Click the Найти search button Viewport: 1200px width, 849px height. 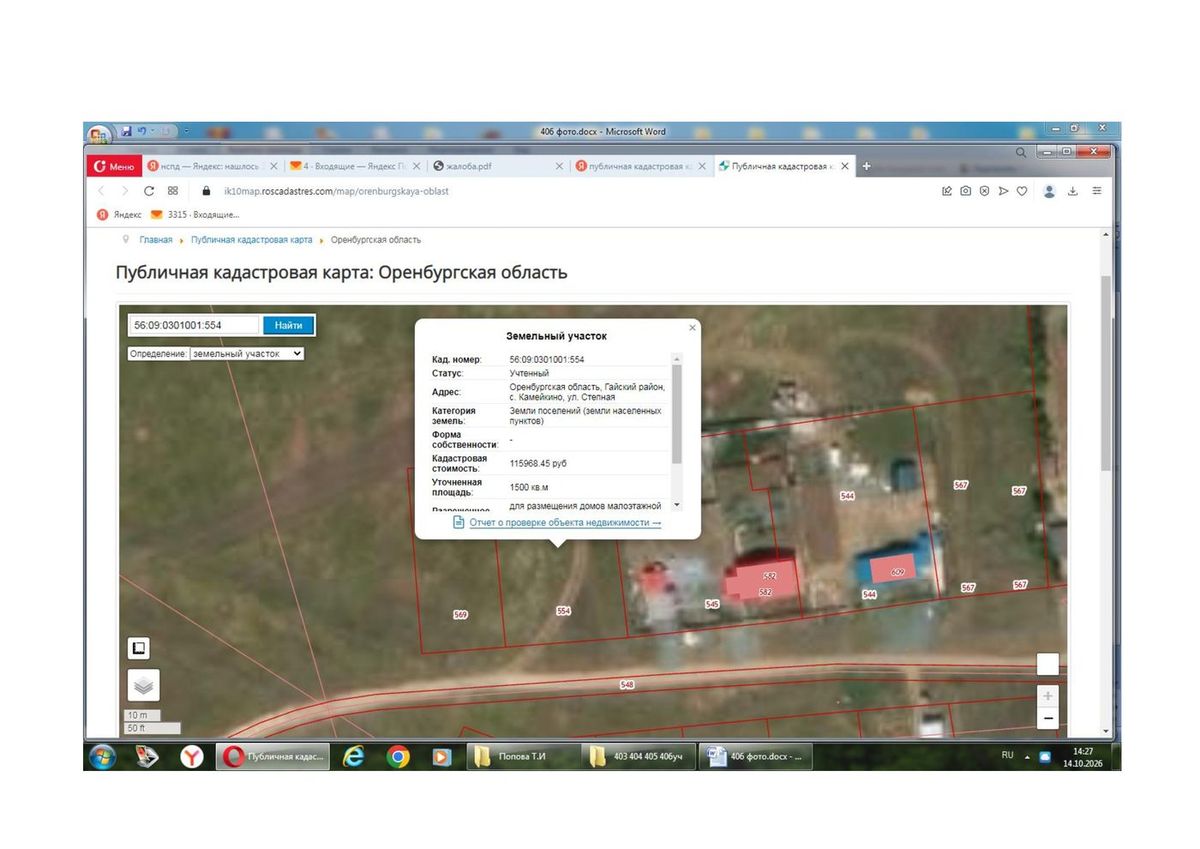289,325
